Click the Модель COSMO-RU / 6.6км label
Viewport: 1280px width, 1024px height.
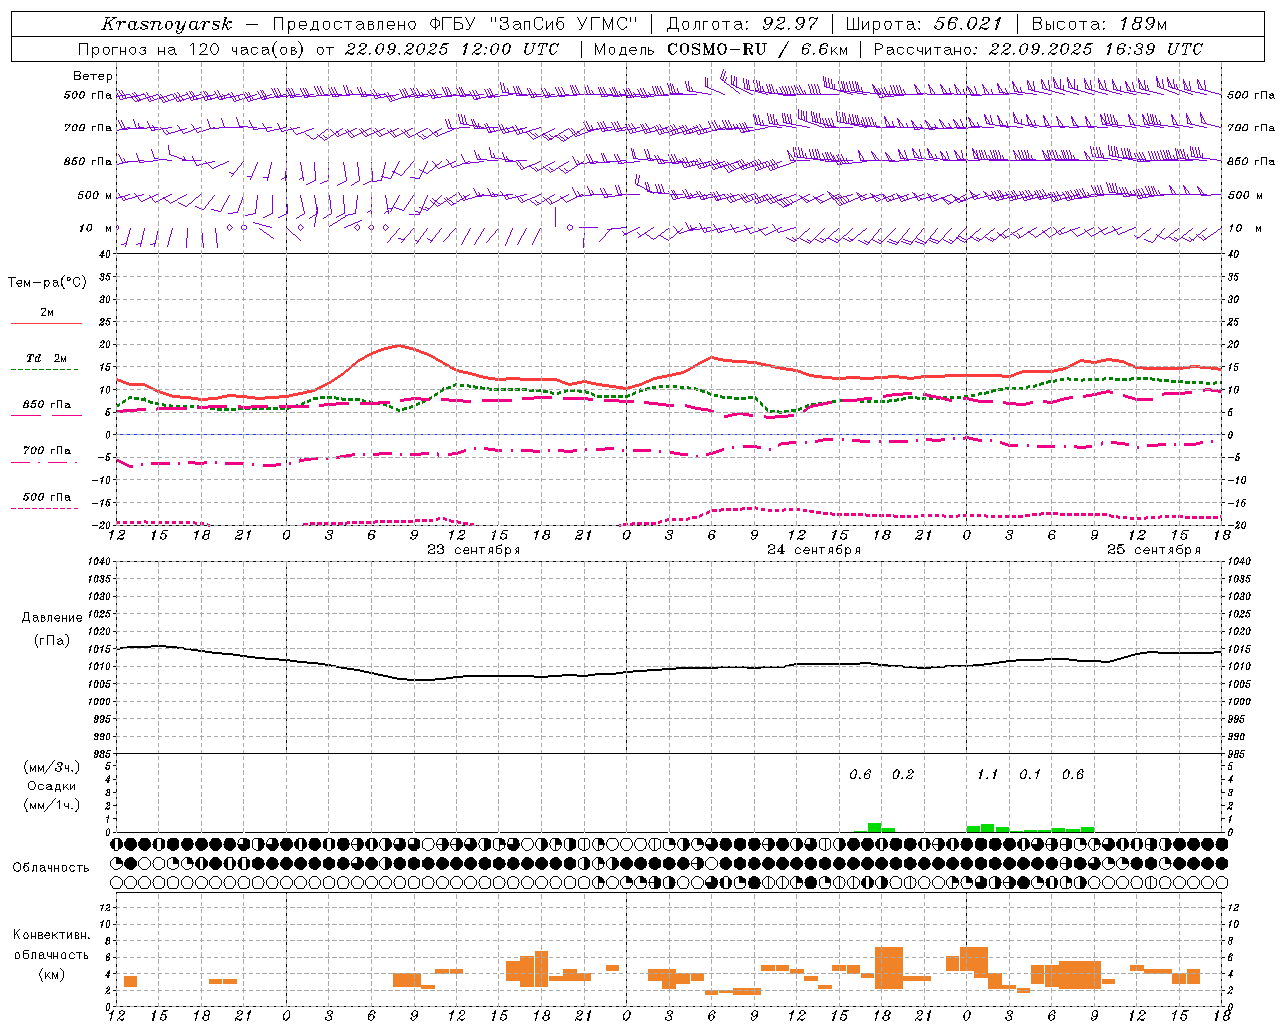(x=721, y=49)
